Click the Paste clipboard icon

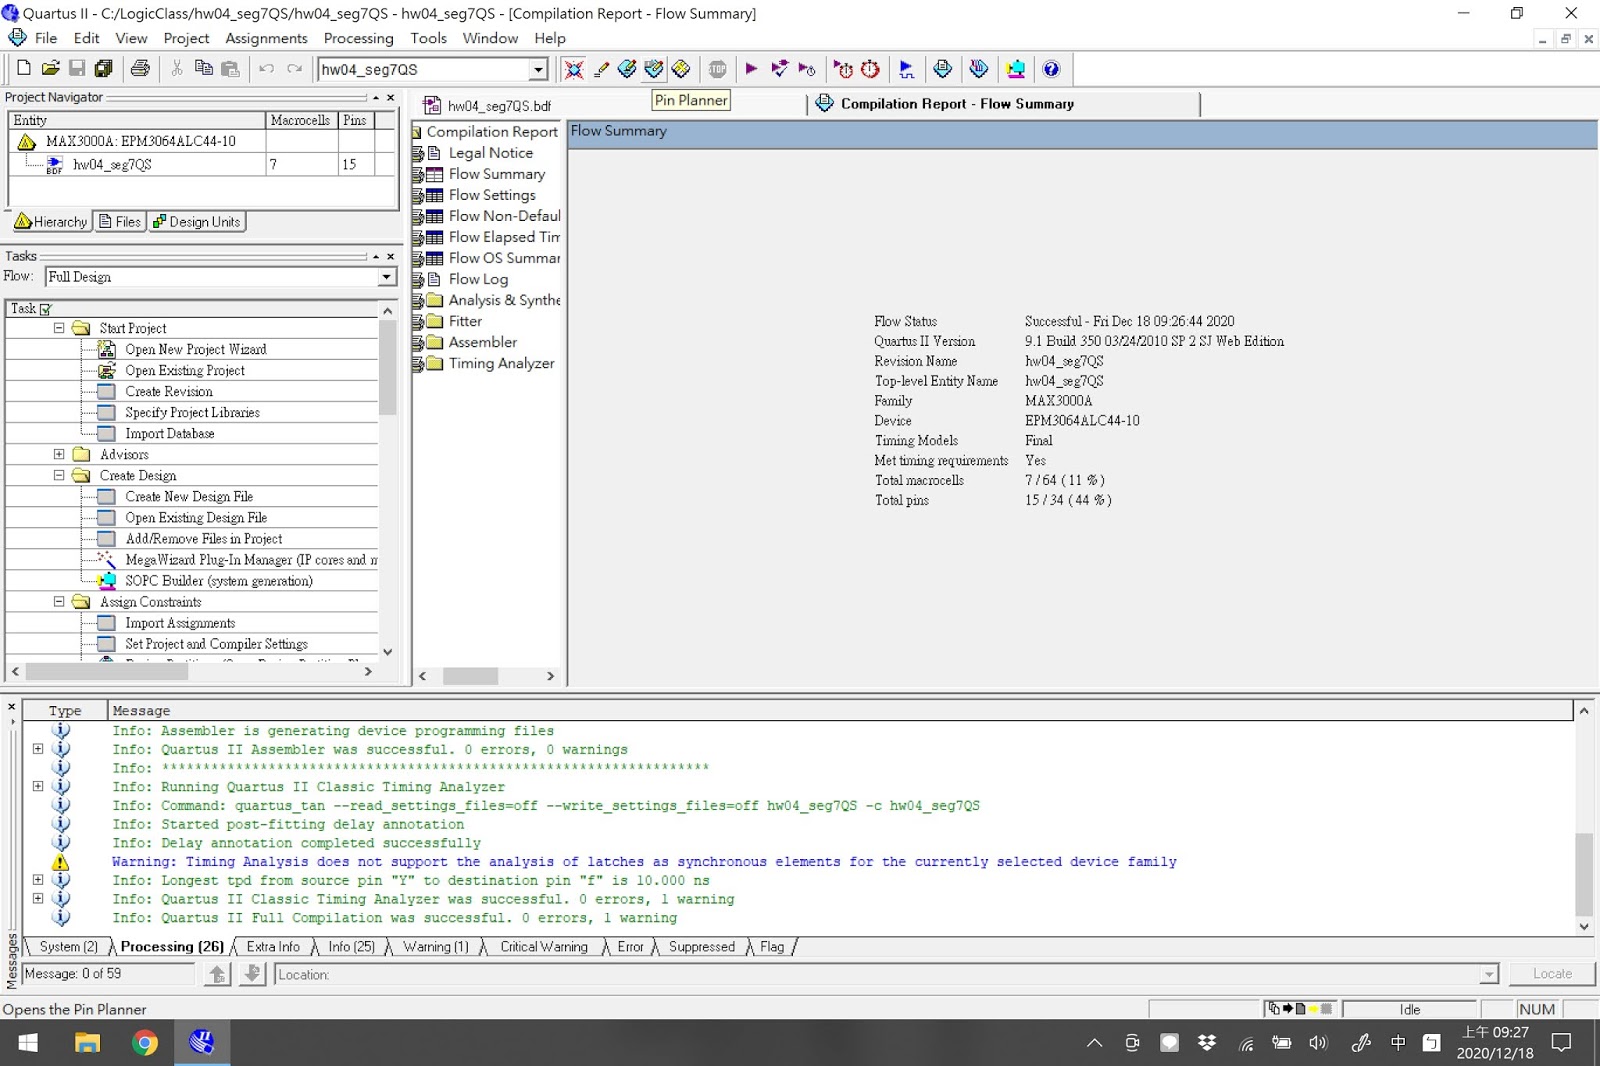tap(230, 68)
